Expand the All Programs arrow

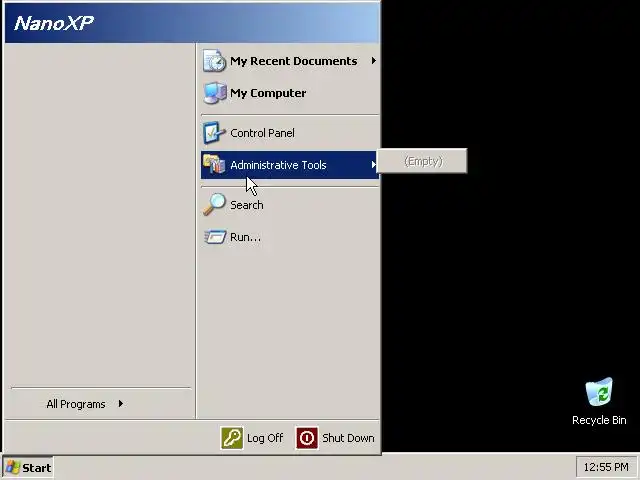[121, 404]
